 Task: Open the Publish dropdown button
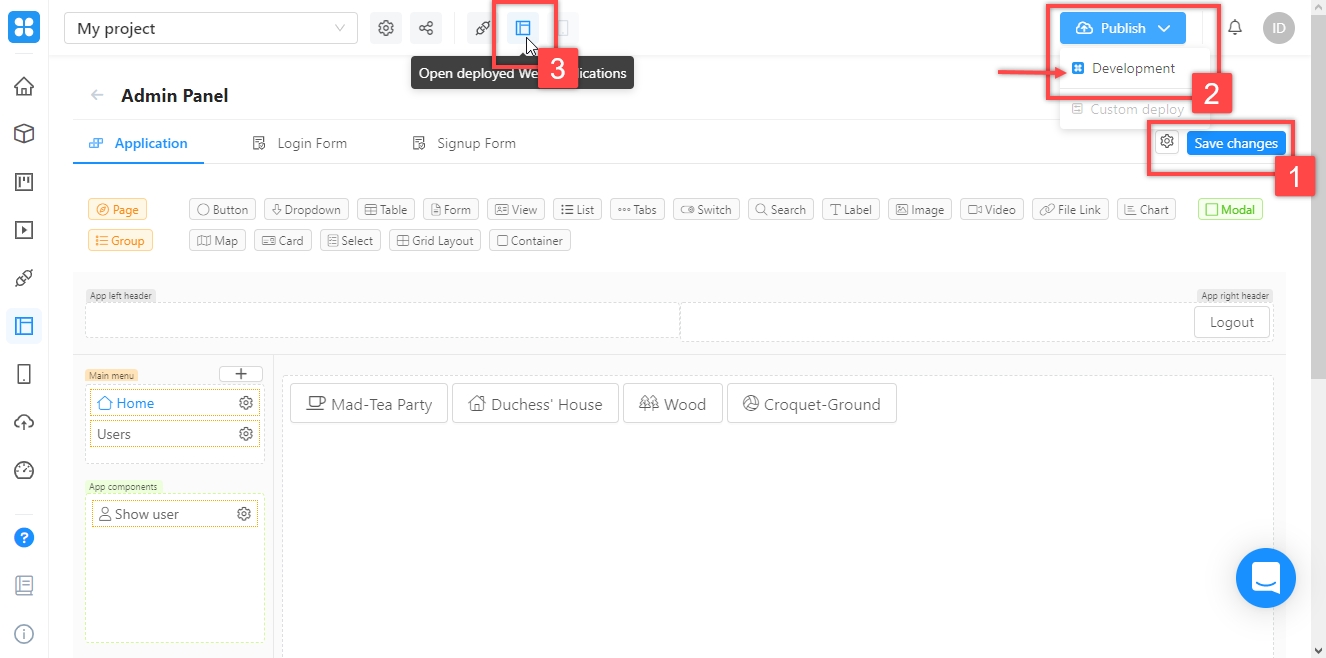(x=1122, y=28)
